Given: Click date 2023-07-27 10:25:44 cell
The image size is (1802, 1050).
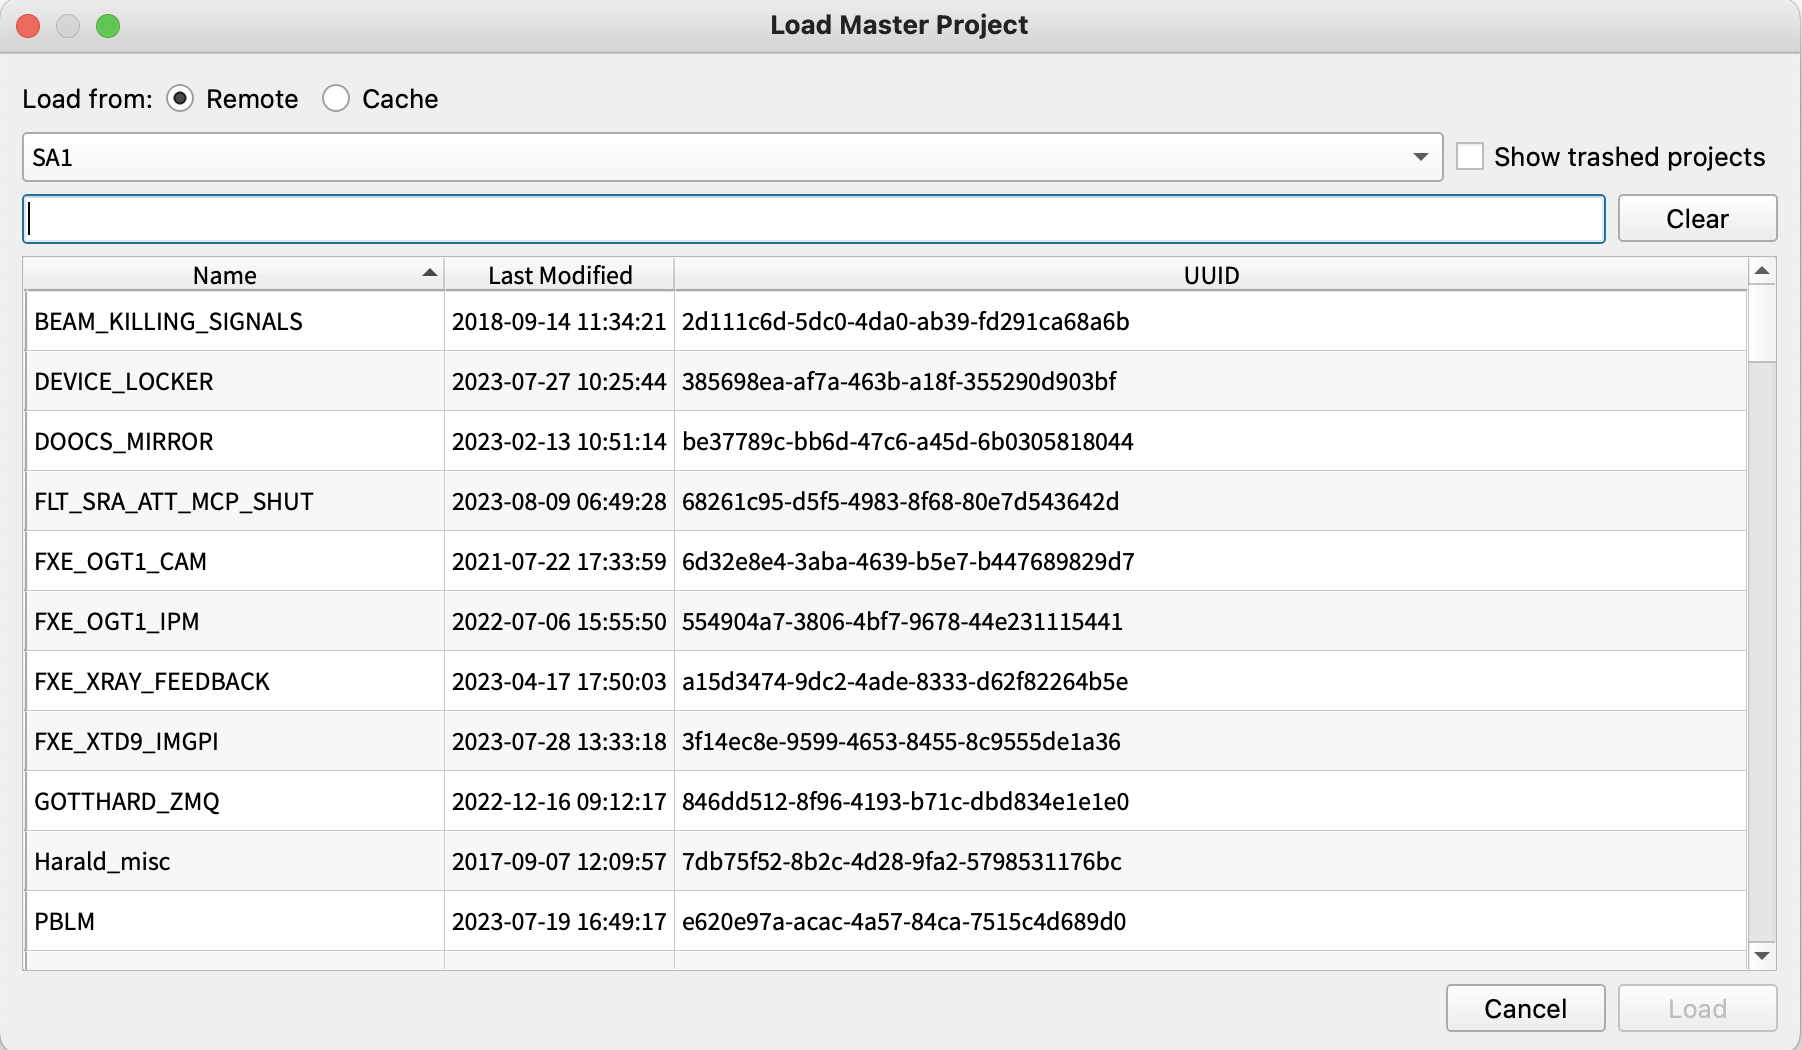Looking at the screenshot, I should click(559, 381).
